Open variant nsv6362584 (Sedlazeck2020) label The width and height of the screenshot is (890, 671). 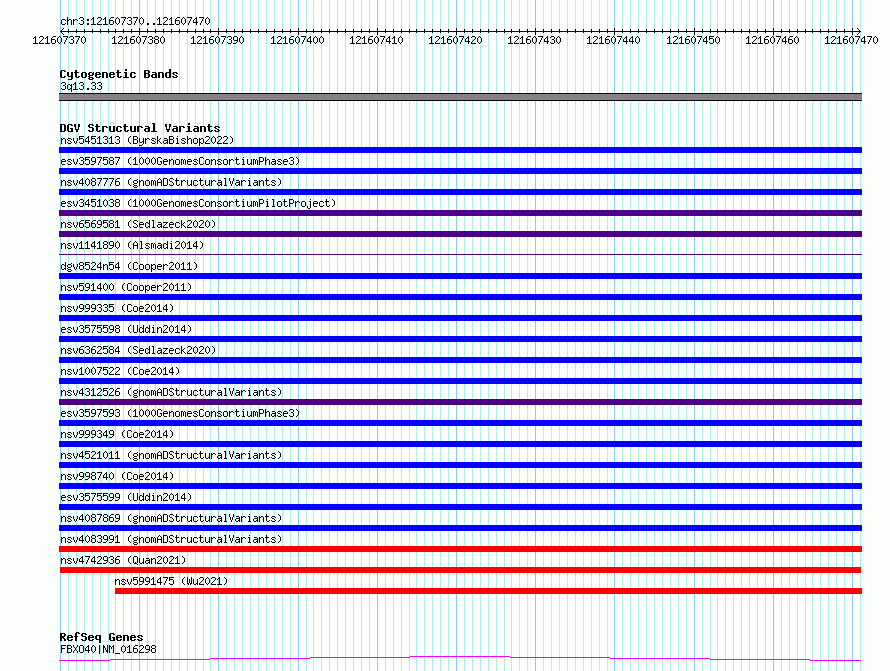pyautogui.click(x=138, y=350)
